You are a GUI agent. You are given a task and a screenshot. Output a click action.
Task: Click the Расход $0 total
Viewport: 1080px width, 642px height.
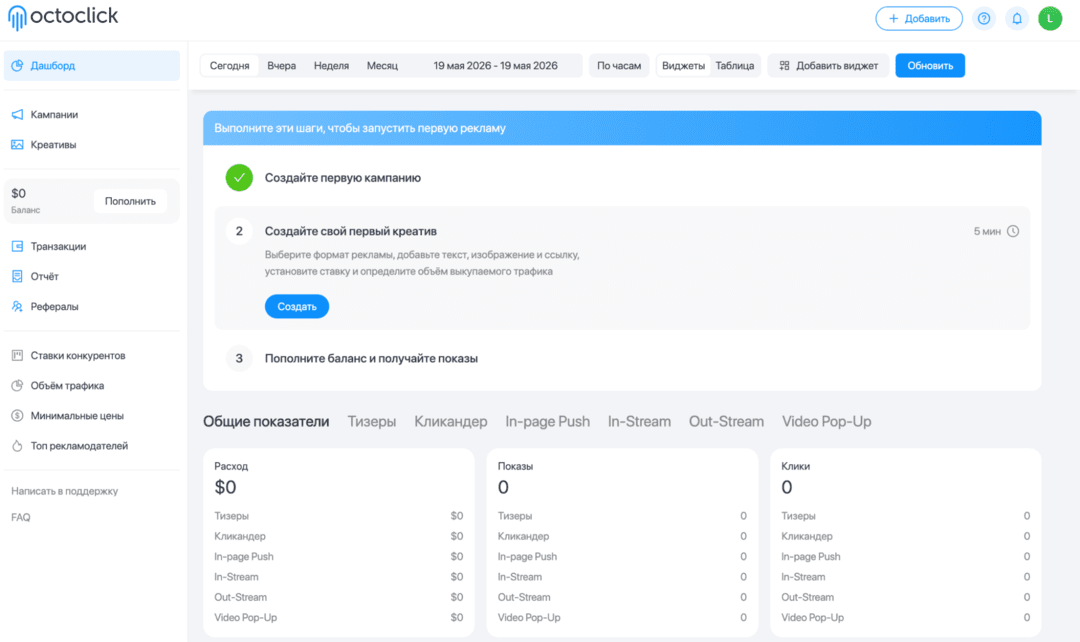click(x=225, y=488)
